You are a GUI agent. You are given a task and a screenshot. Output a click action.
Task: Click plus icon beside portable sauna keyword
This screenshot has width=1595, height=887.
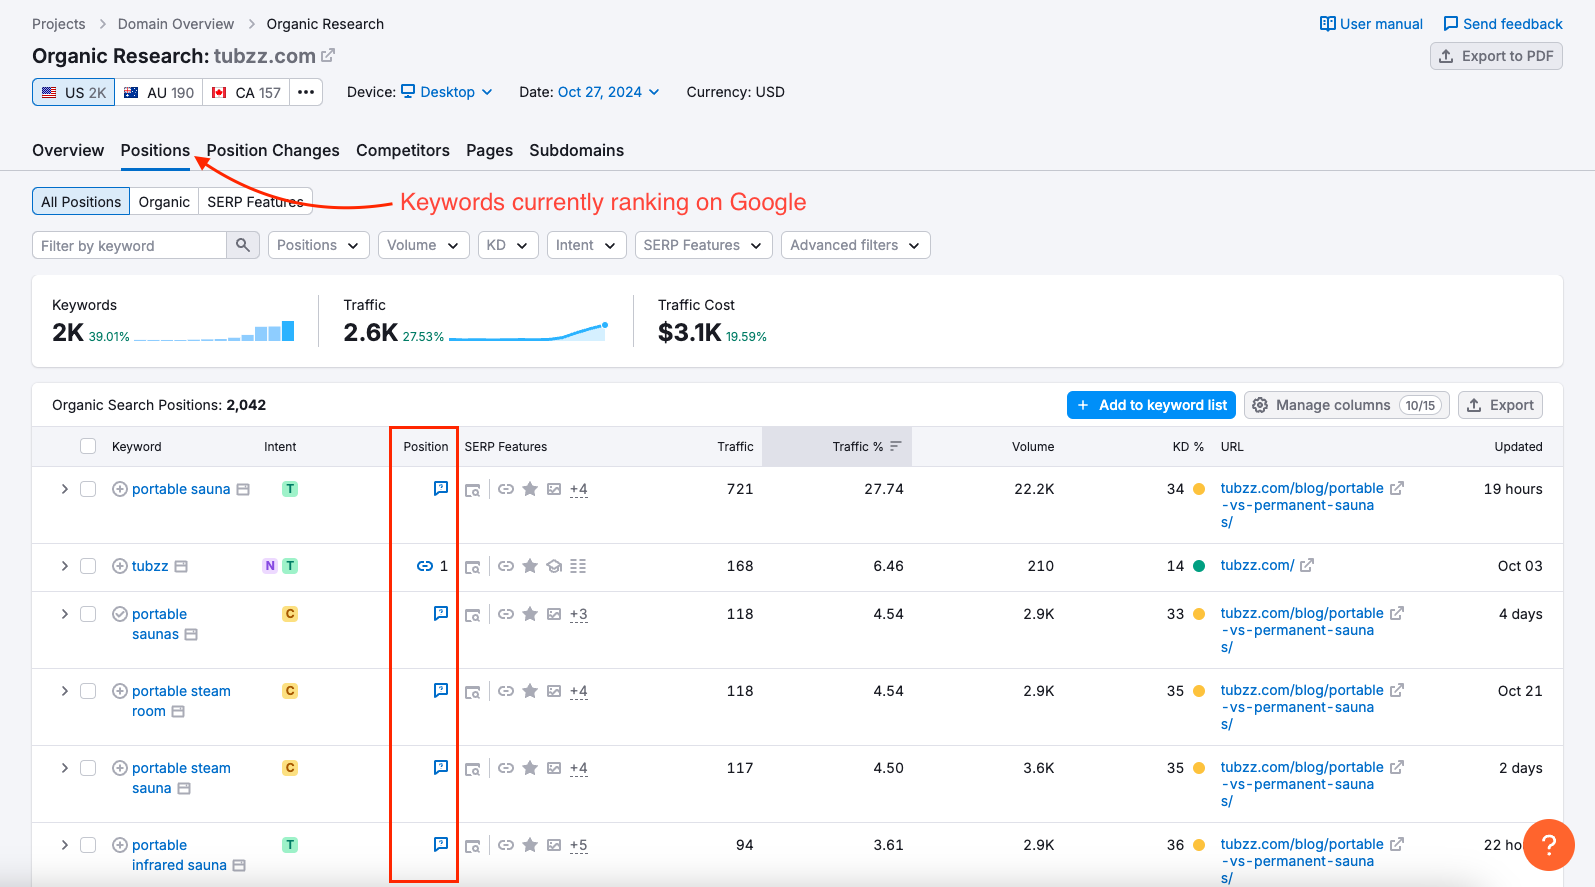pyautogui.click(x=120, y=489)
